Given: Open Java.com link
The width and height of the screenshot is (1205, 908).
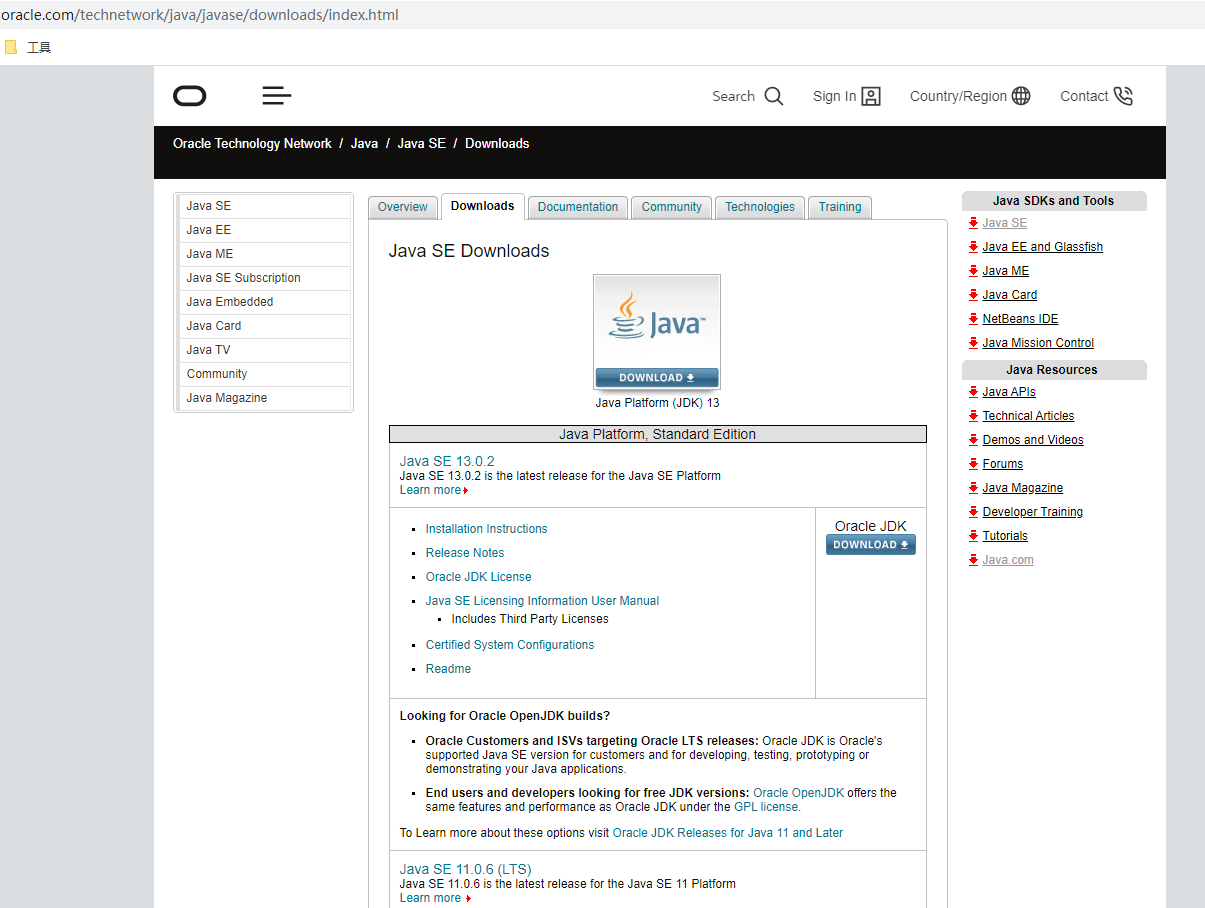Looking at the screenshot, I should click(1008, 560).
